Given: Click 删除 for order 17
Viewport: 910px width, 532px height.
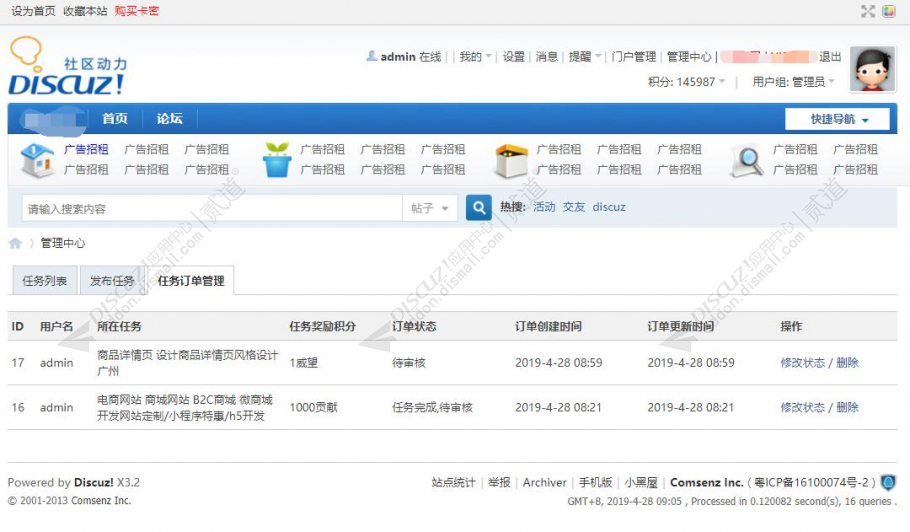Looking at the screenshot, I should tap(847, 363).
